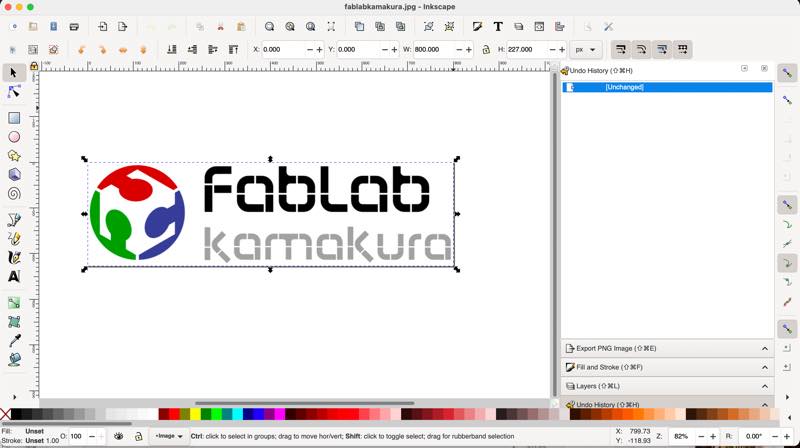The width and height of the screenshot is (800, 448).
Task: Toggle layer visibility eye in status bar
Action: [118, 436]
